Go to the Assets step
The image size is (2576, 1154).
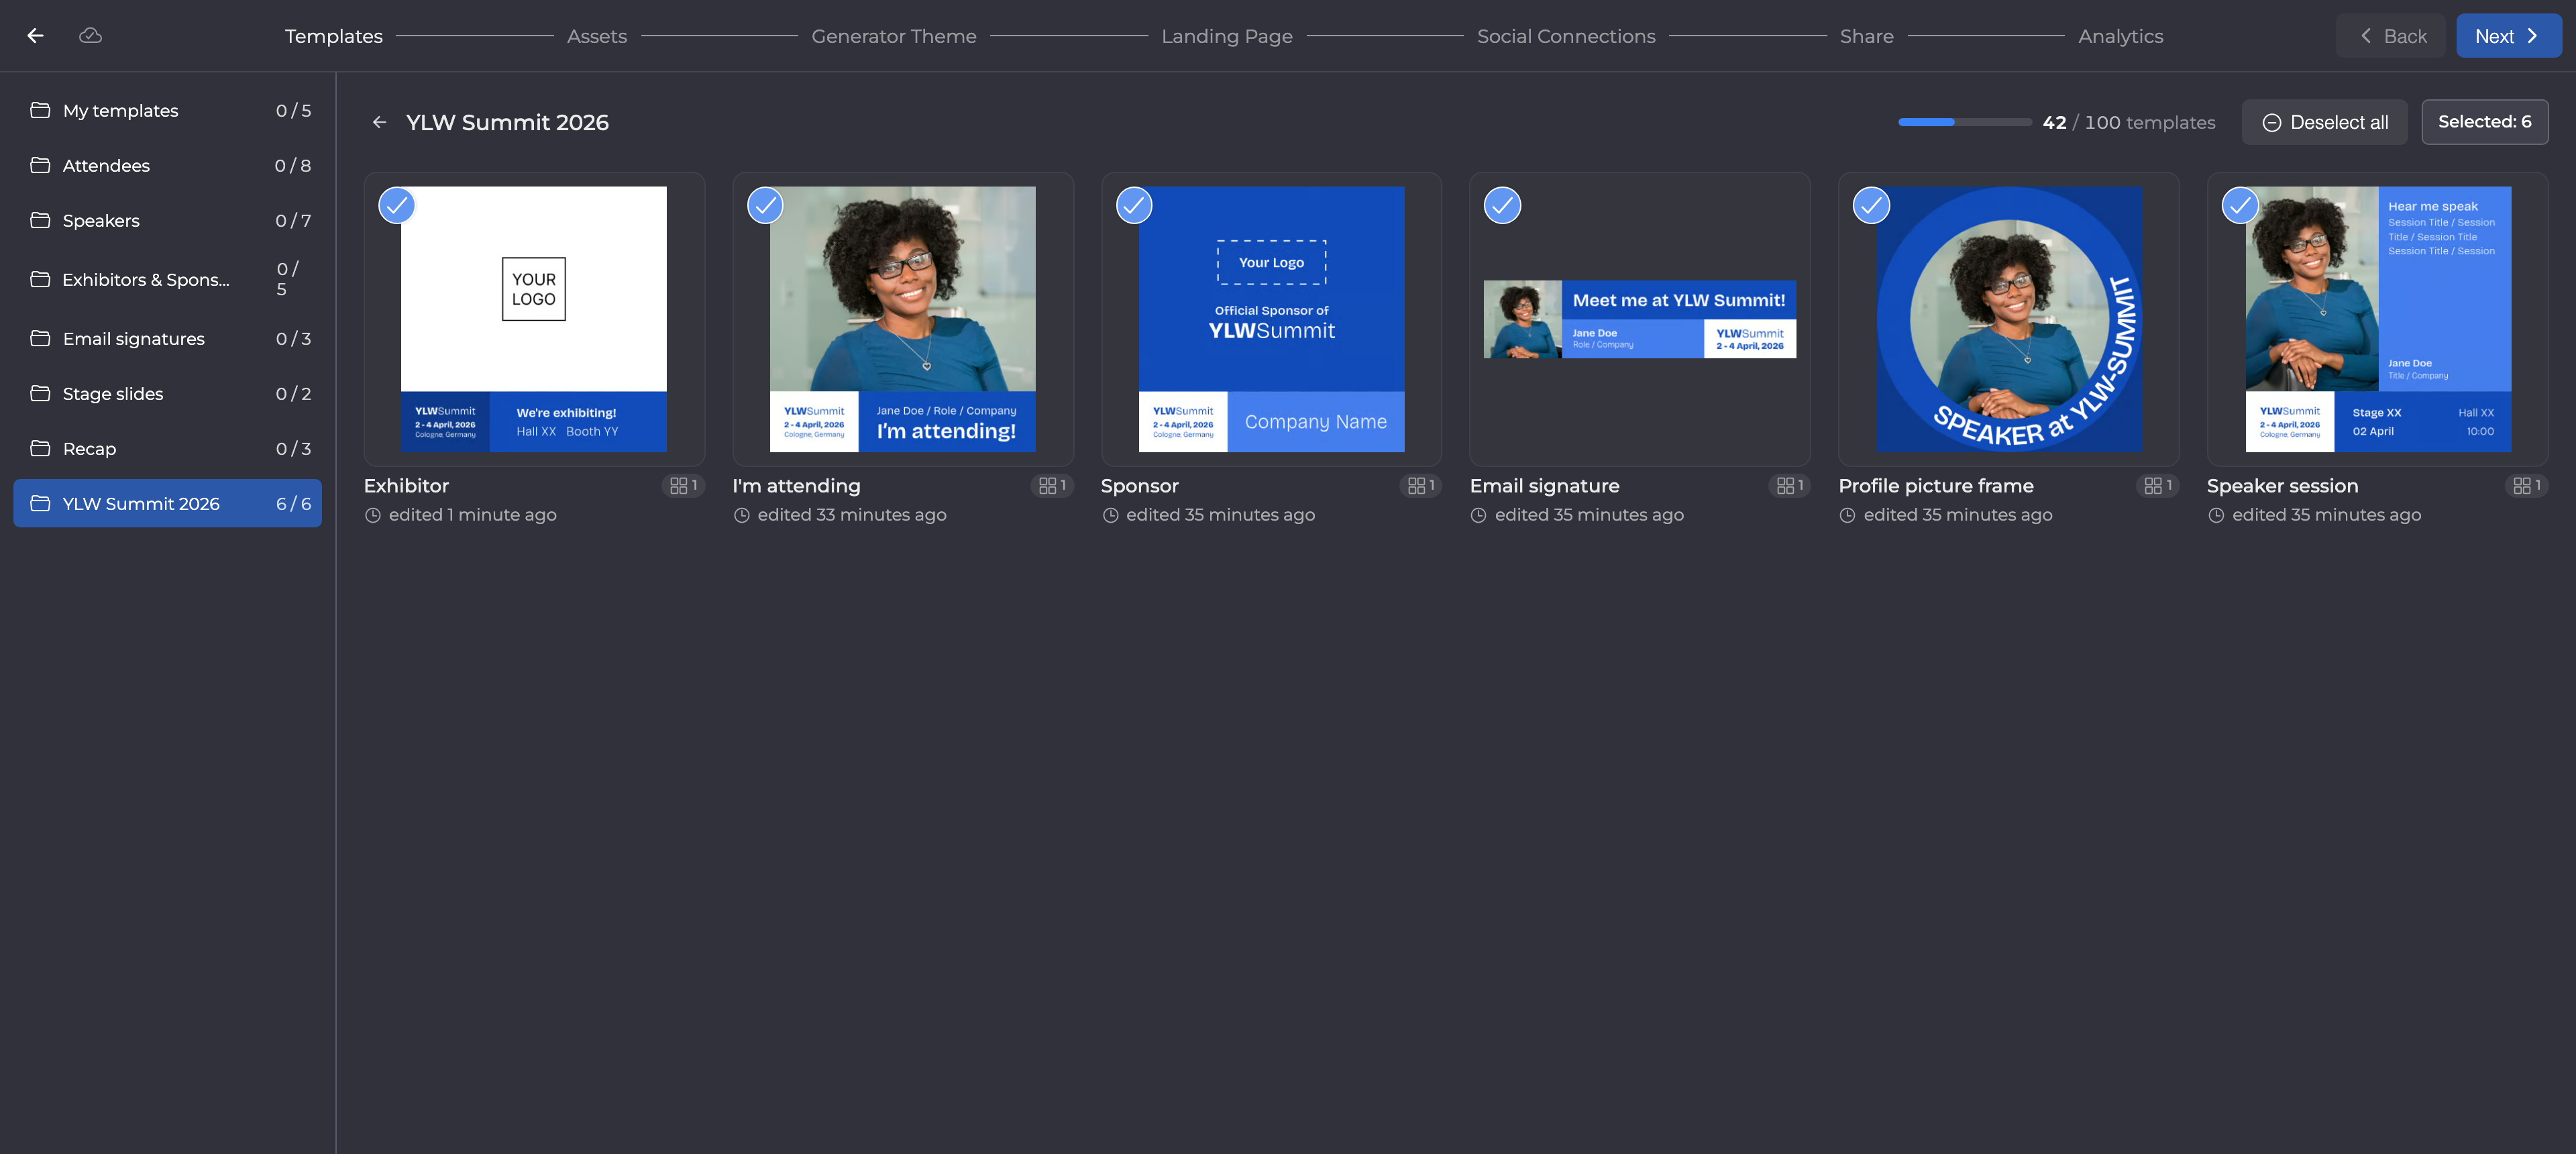597,36
